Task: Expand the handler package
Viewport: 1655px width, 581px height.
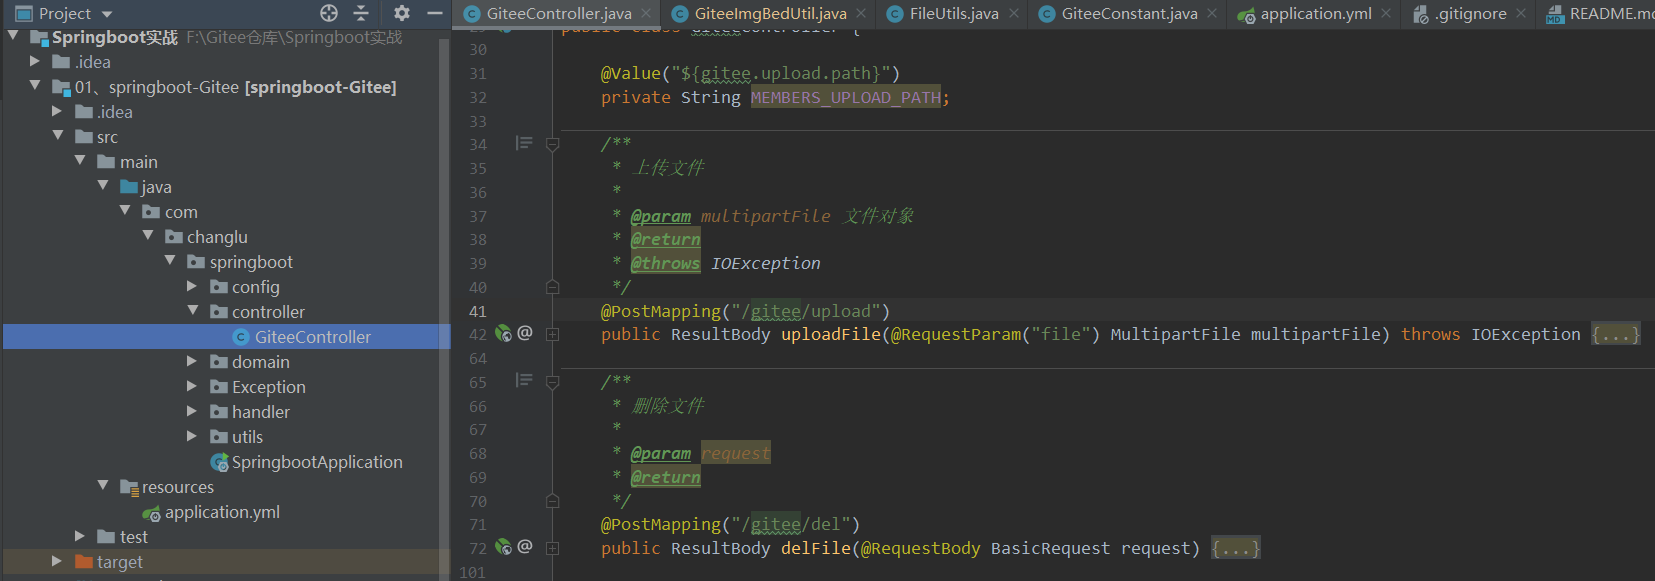Action: pos(193,411)
